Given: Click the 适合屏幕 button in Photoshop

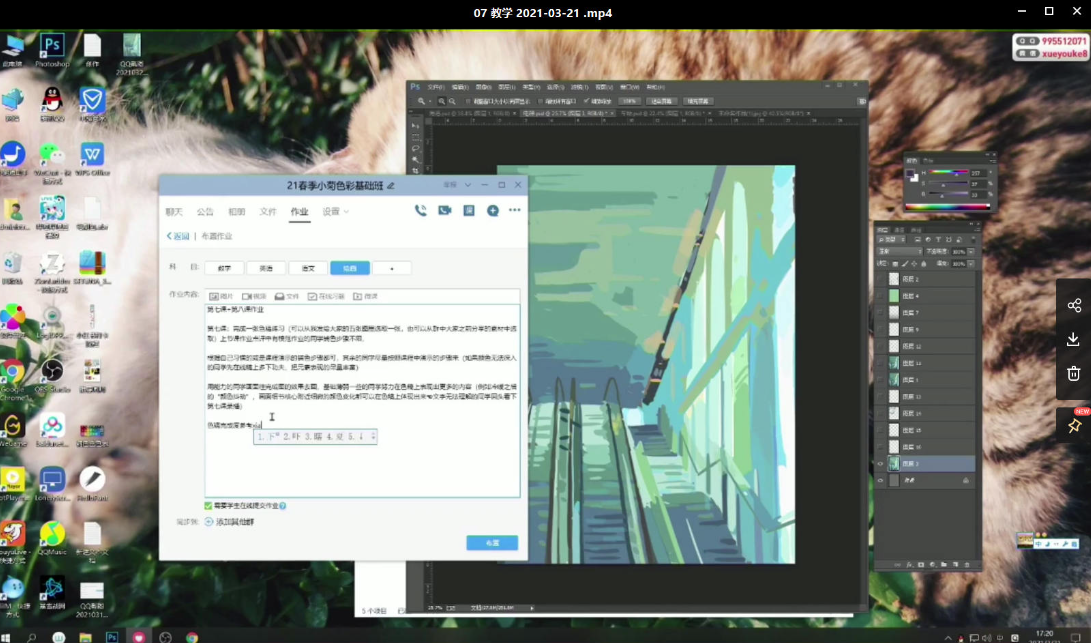Looking at the screenshot, I should pyautogui.click(x=661, y=102).
